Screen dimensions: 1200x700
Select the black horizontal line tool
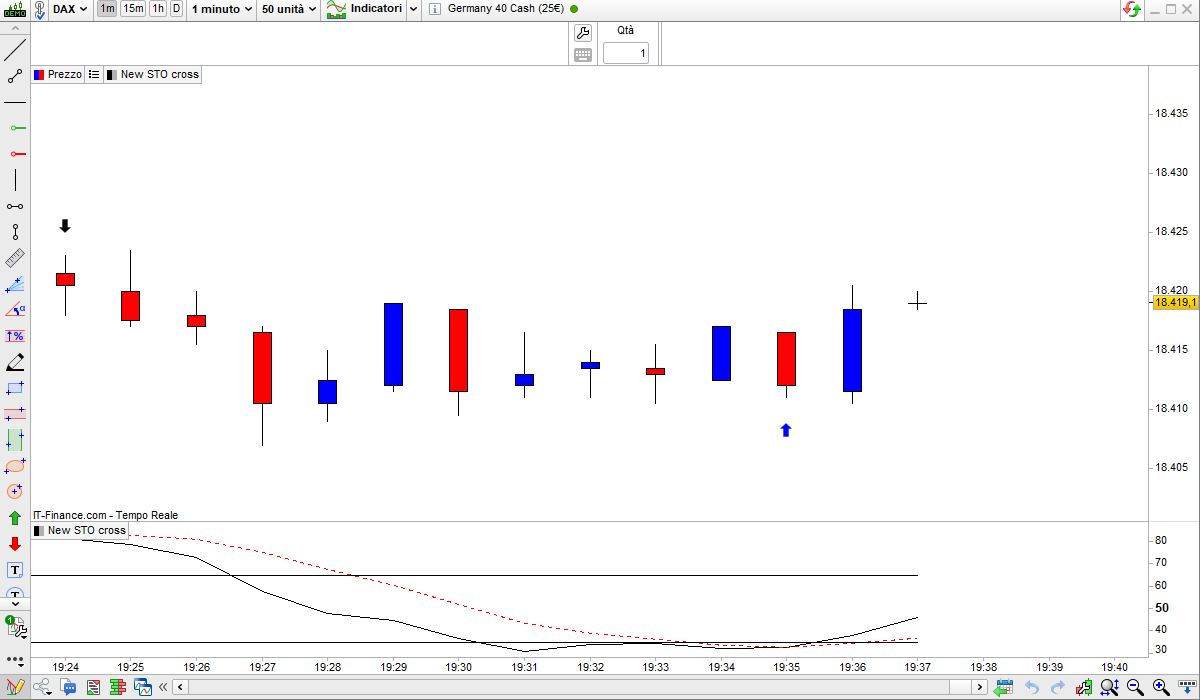15,102
